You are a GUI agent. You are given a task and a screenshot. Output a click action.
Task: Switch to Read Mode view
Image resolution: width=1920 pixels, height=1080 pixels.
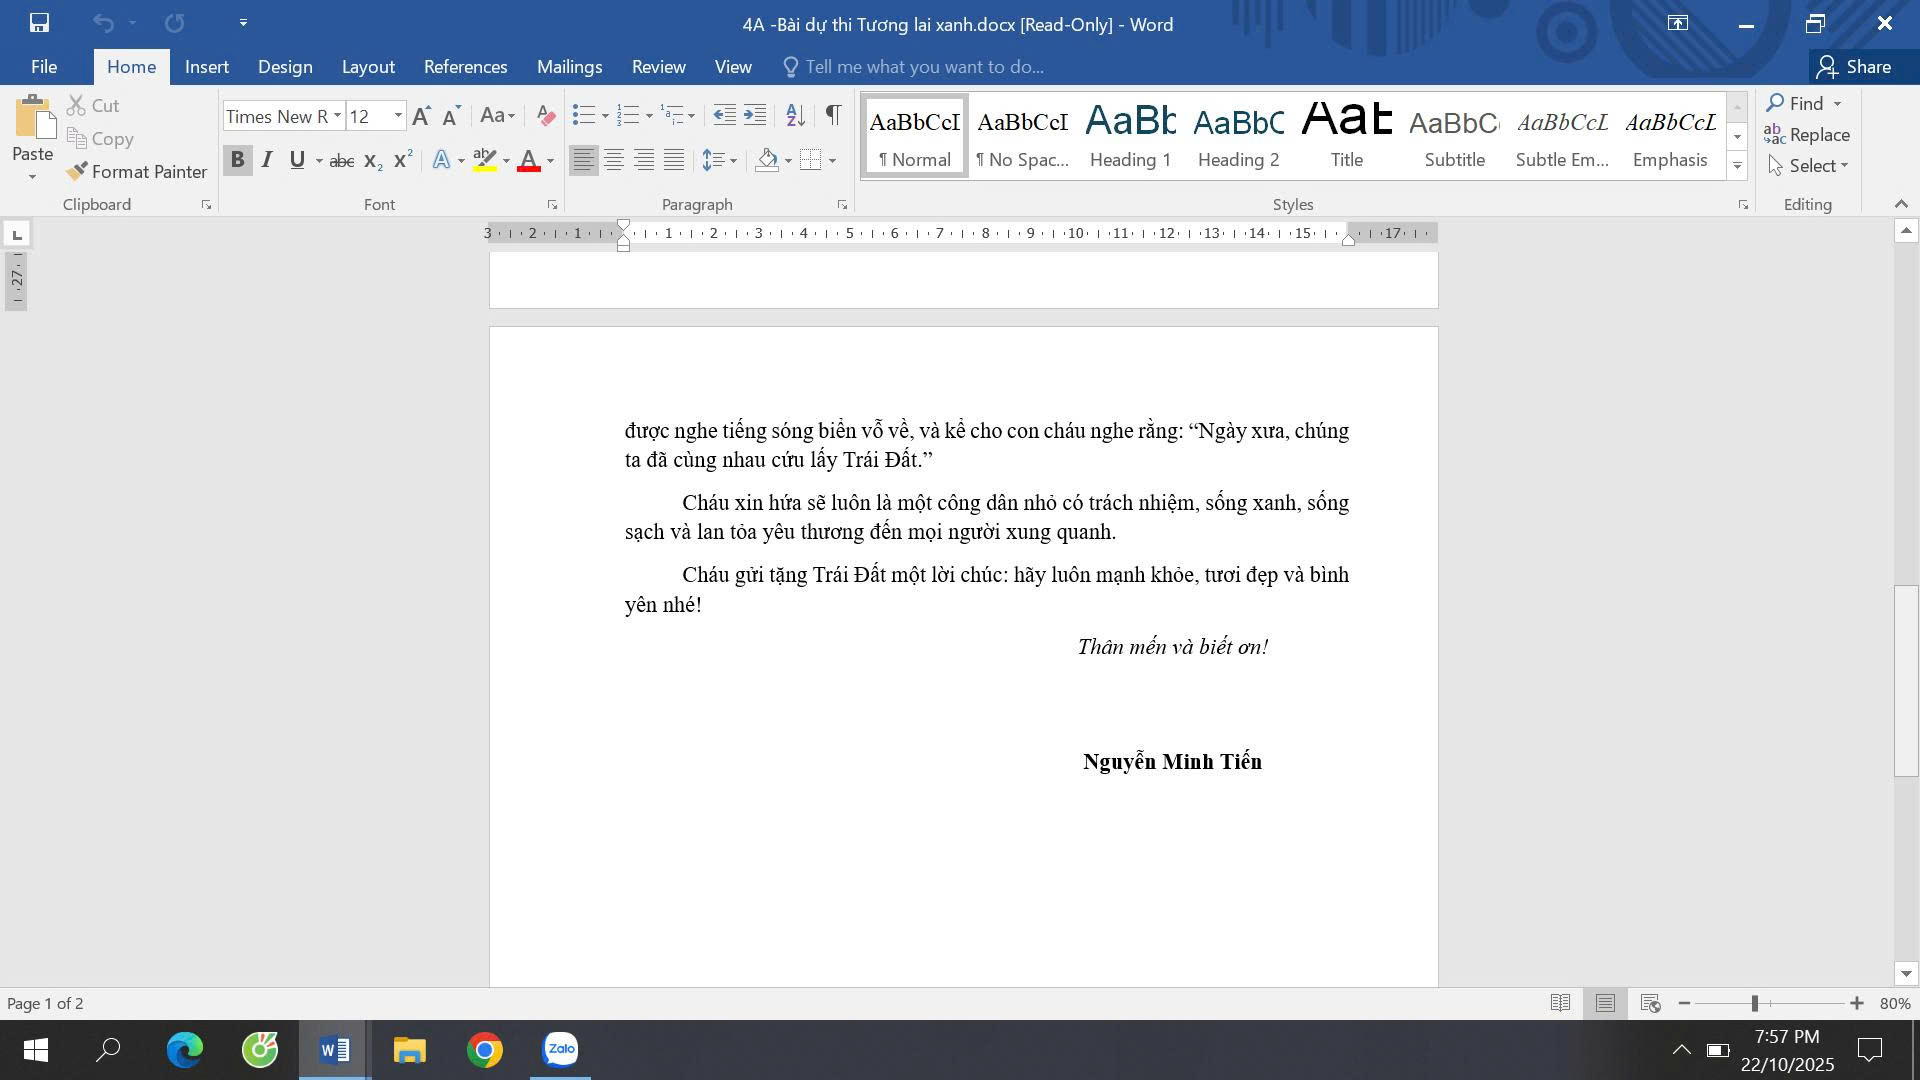pos(1560,1003)
